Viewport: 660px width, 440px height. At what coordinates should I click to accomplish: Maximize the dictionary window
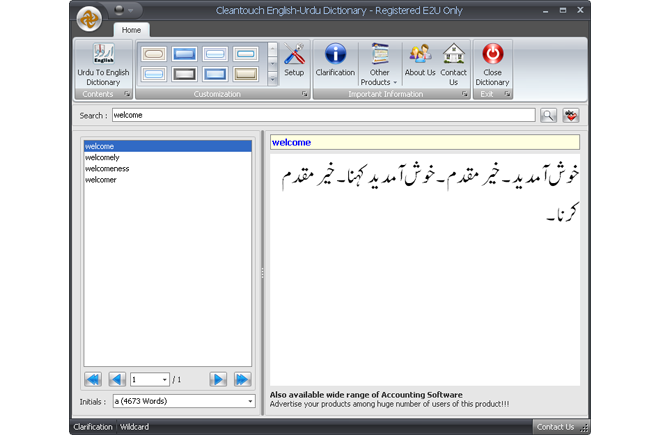[x=563, y=10]
